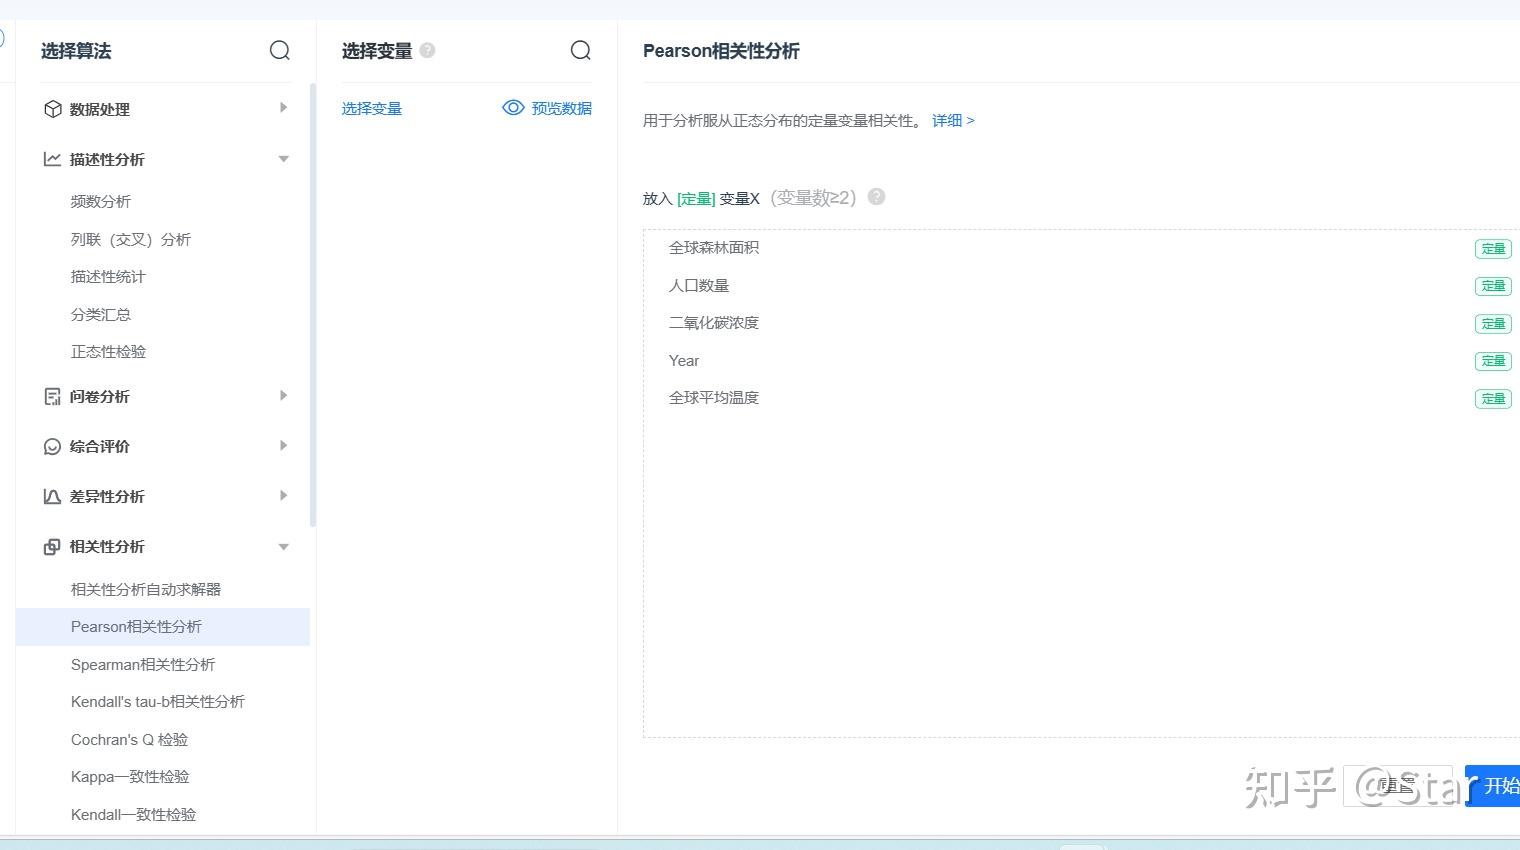Choose 分类汇总 algorithm
This screenshot has width=1520, height=850.
(101, 315)
